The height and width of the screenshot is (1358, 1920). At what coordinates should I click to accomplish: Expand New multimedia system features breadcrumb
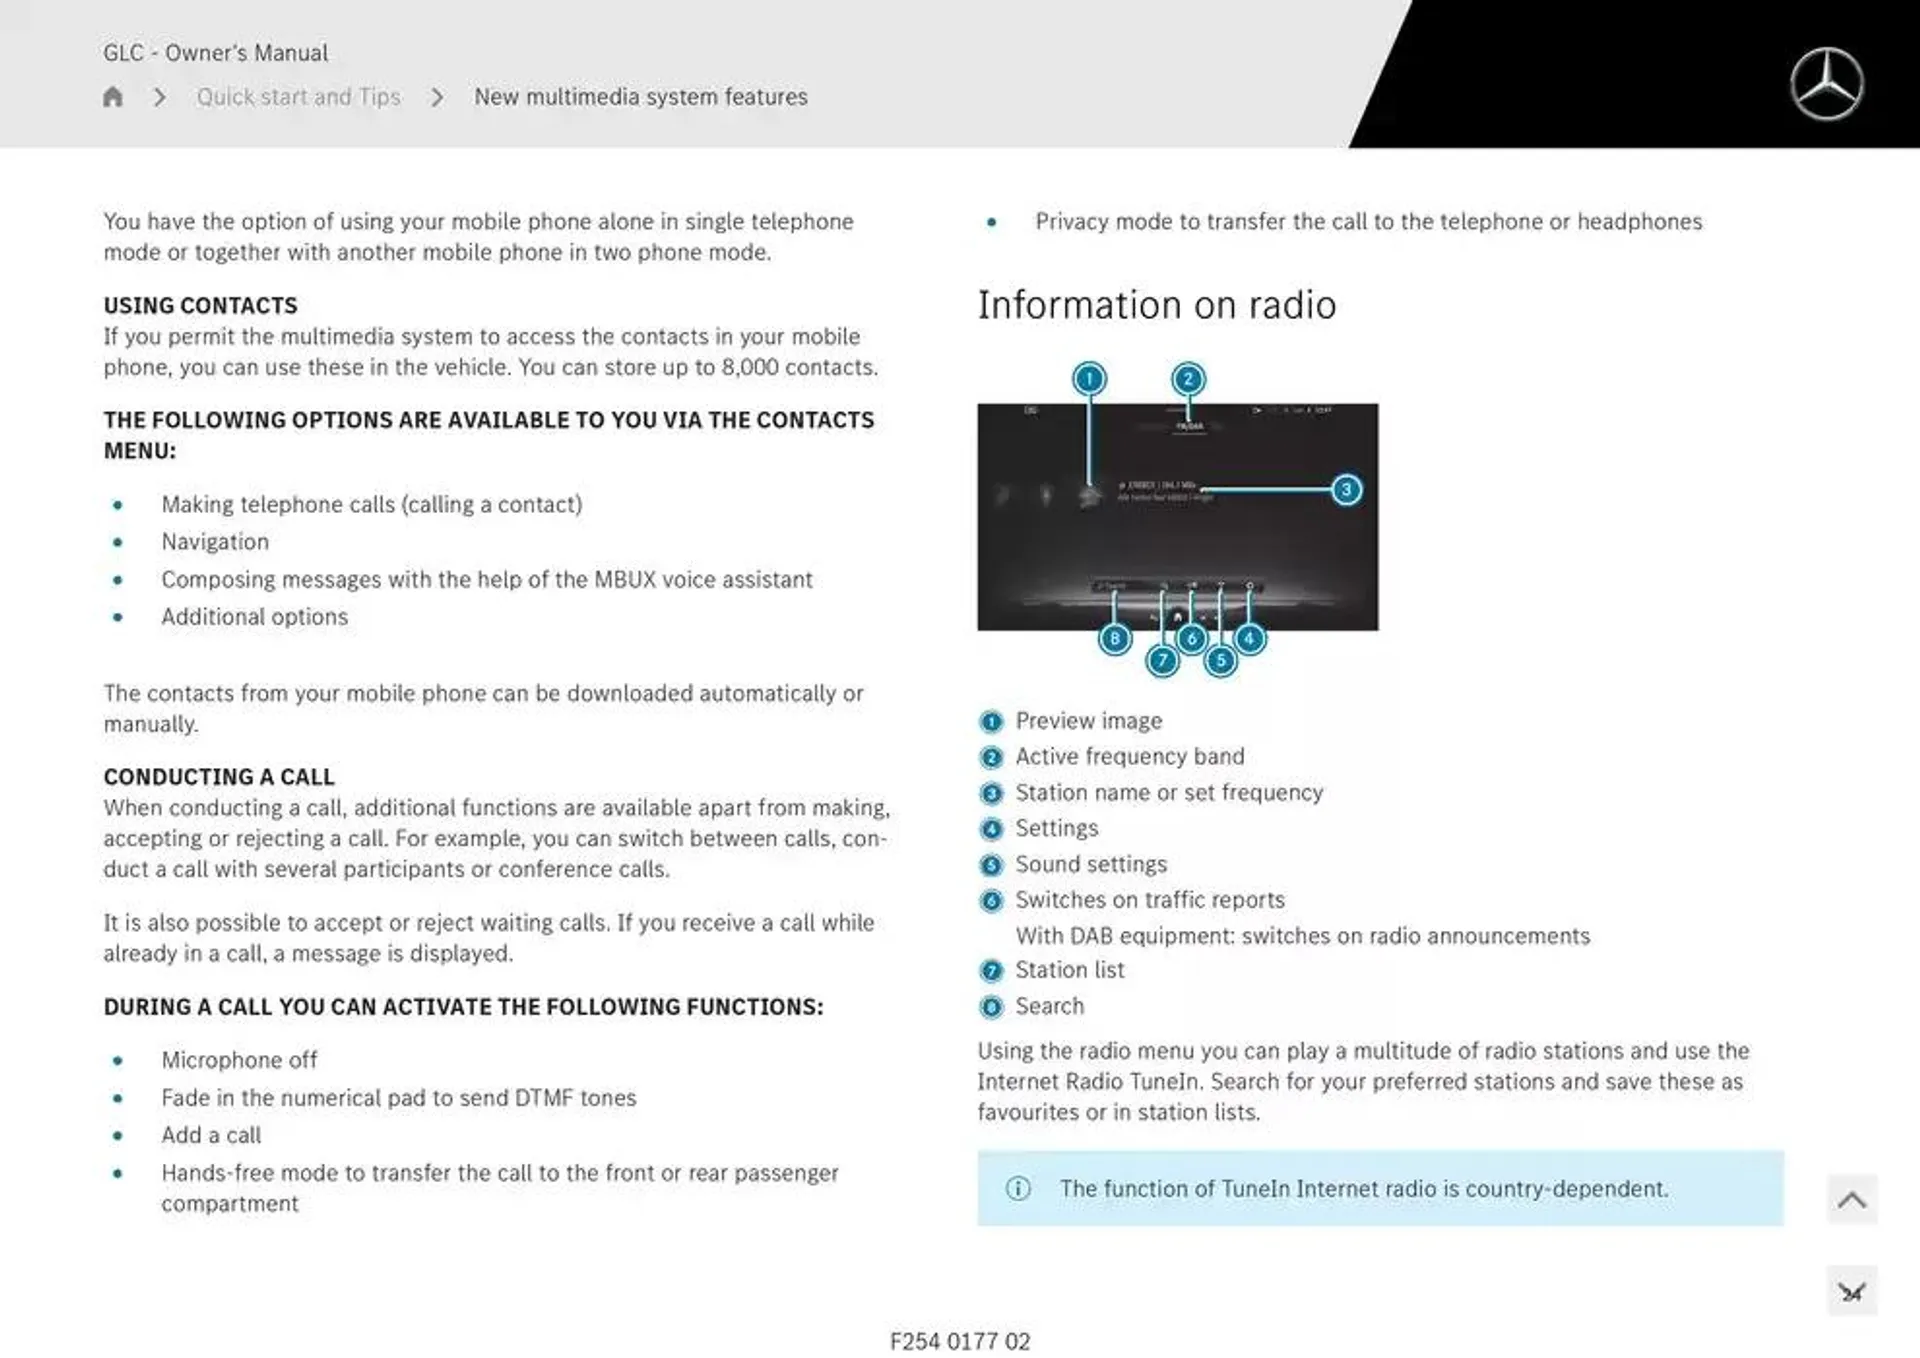pyautogui.click(x=640, y=96)
